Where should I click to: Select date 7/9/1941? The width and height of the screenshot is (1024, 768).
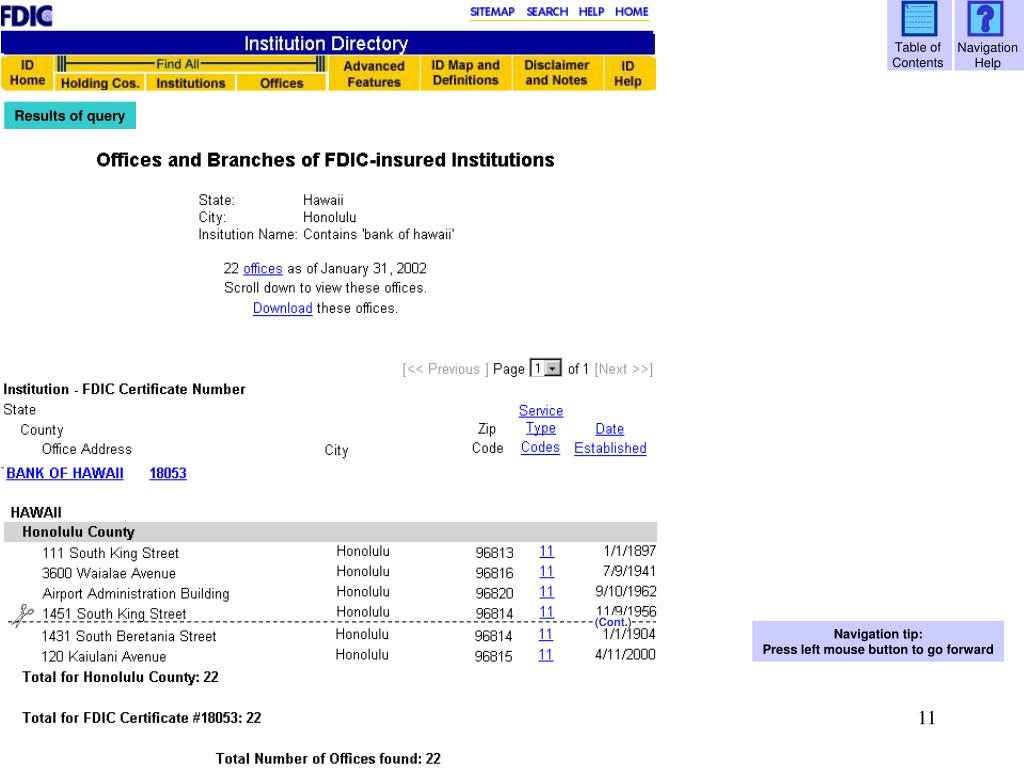pos(629,571)
